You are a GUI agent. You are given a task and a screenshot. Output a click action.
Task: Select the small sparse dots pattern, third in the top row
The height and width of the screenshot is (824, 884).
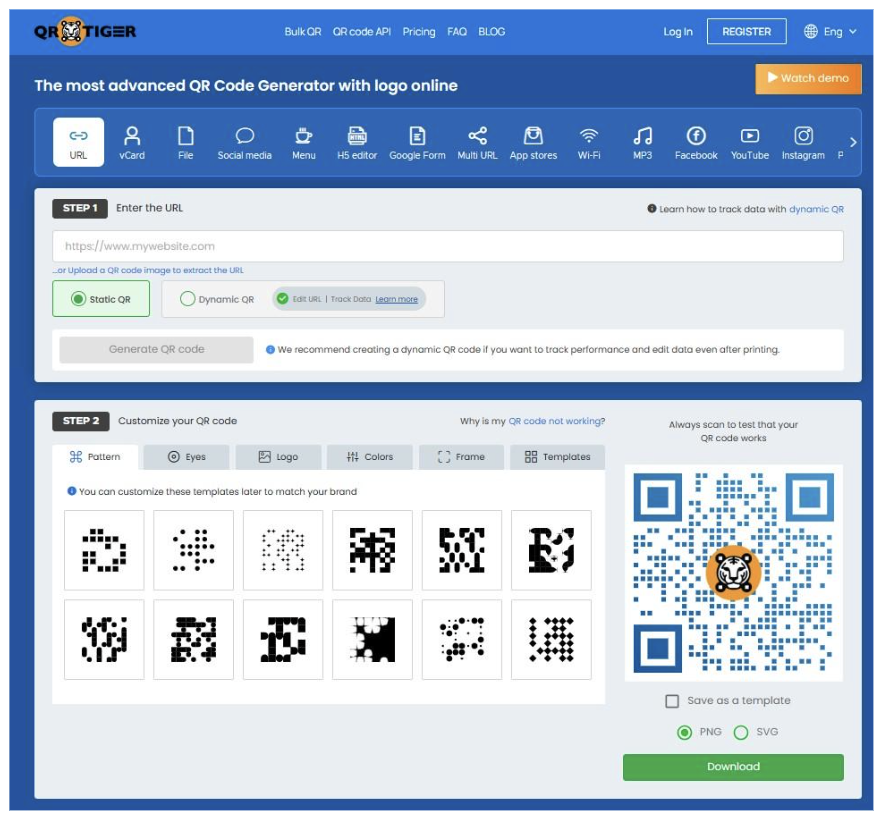click(x=283, y=550)
